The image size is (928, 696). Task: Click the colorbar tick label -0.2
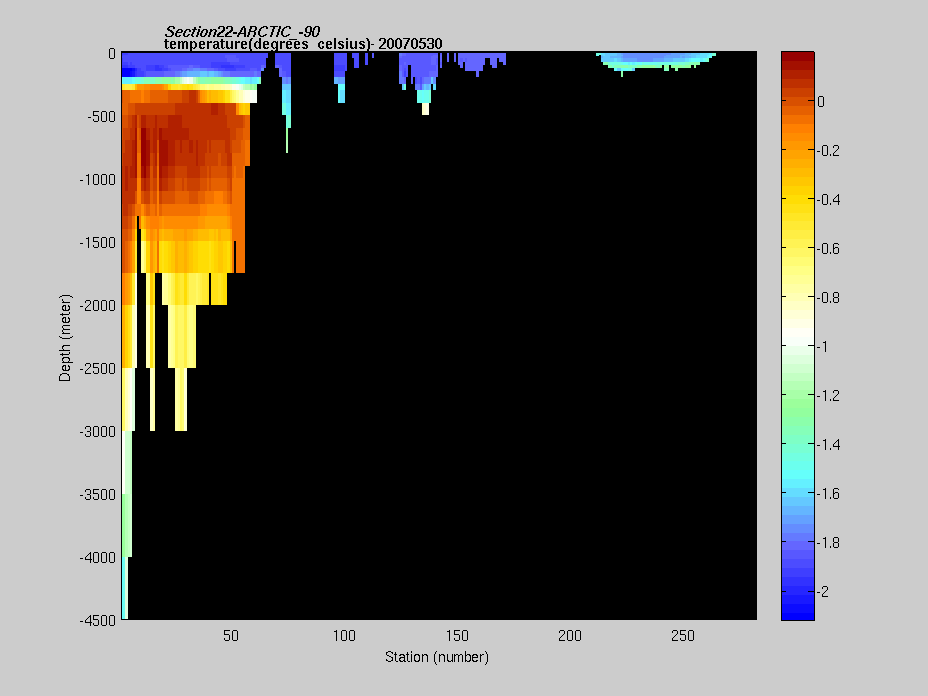(829, 151)
